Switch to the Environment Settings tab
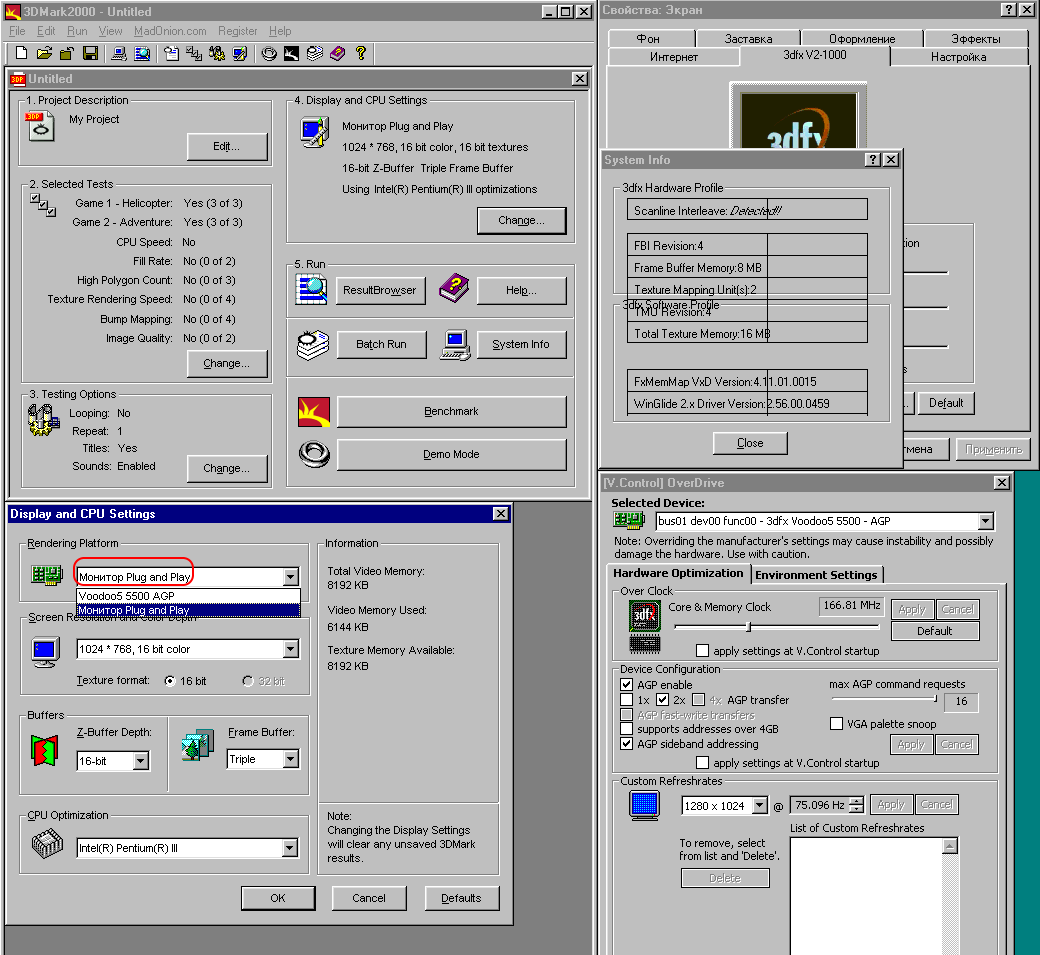This screenshot has height=955, width=1040. click(816, 575)
